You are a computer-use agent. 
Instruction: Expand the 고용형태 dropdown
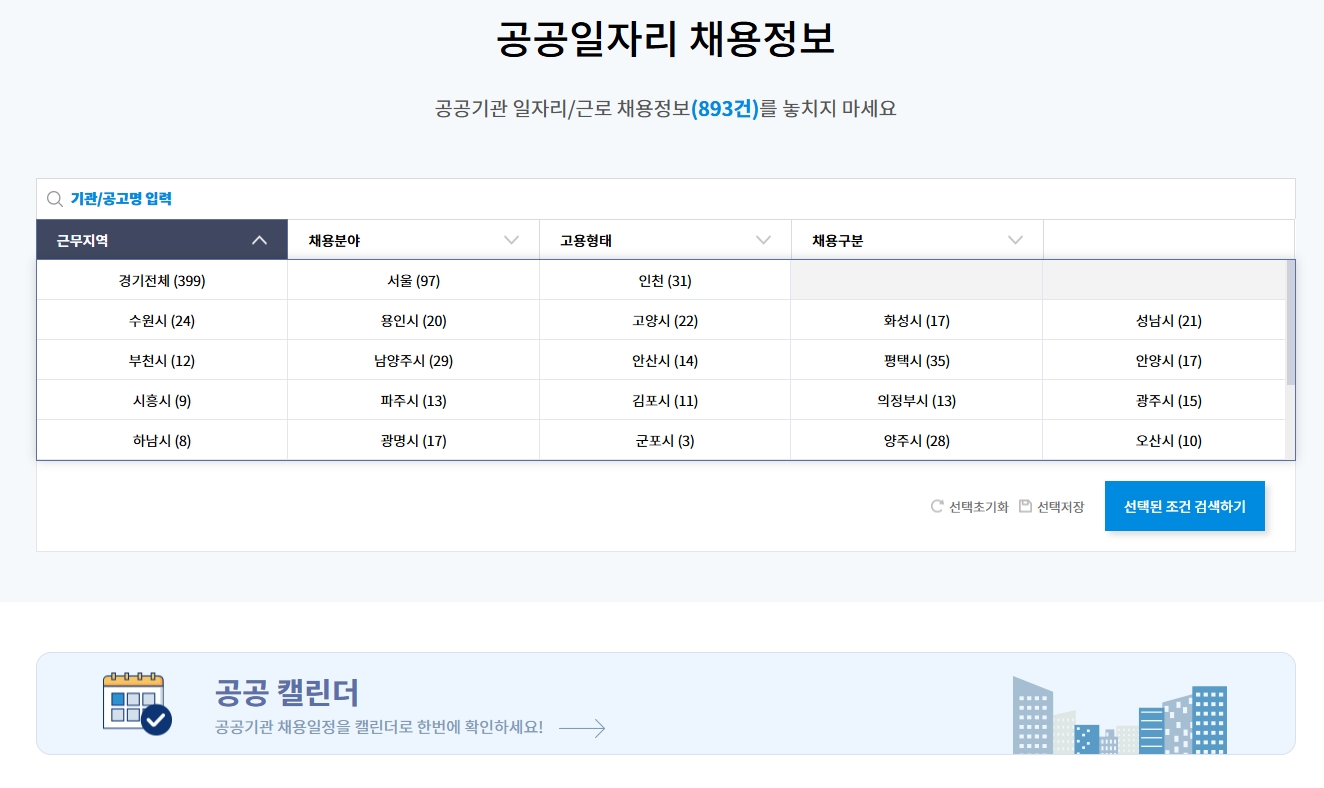(x=764, y=239)
